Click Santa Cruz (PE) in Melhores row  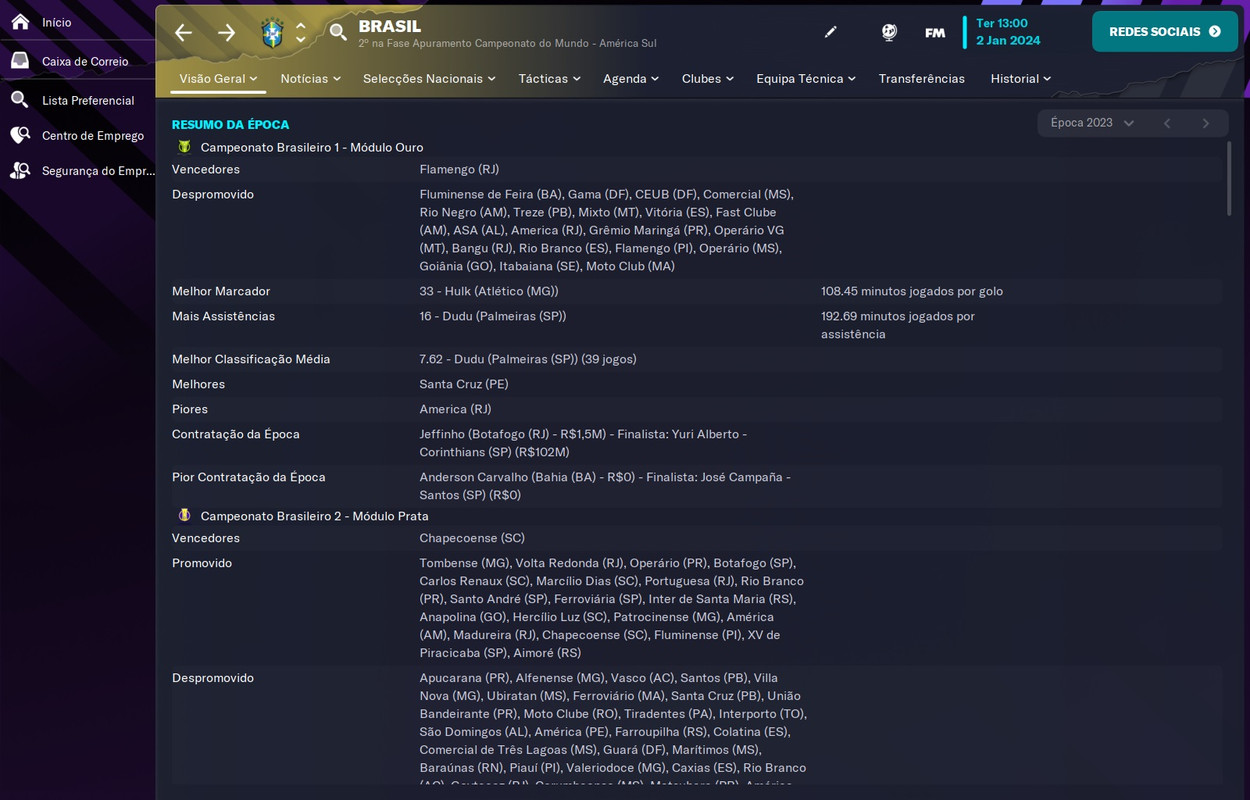[x=464, y=384]
